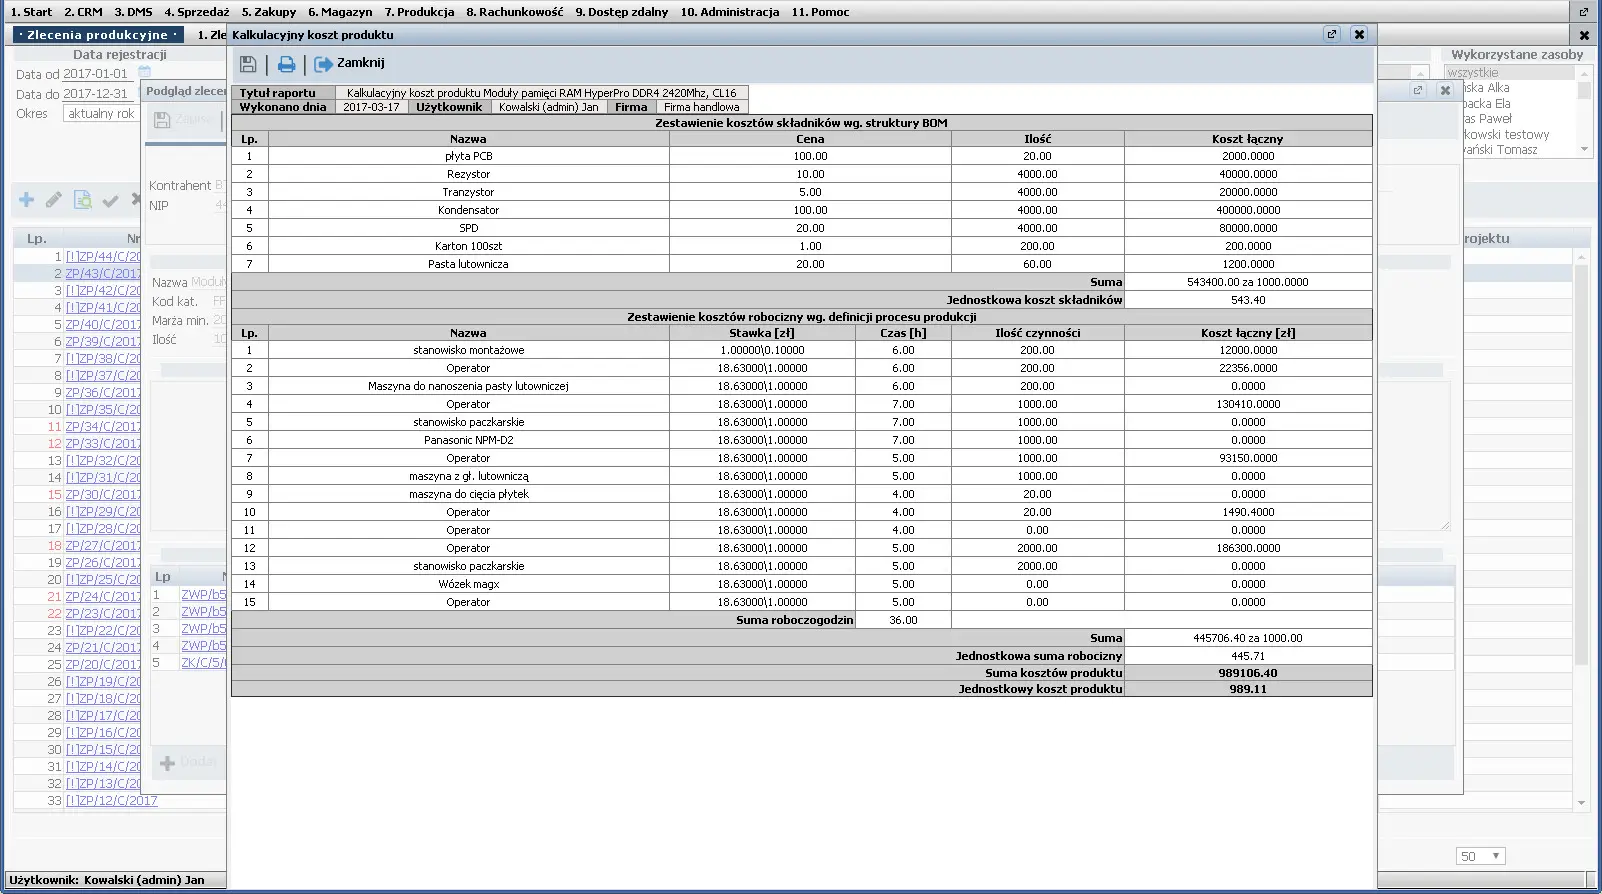Print the cost calculation report
Viewport: 1602px width, 894px height.
pos(286,64)
